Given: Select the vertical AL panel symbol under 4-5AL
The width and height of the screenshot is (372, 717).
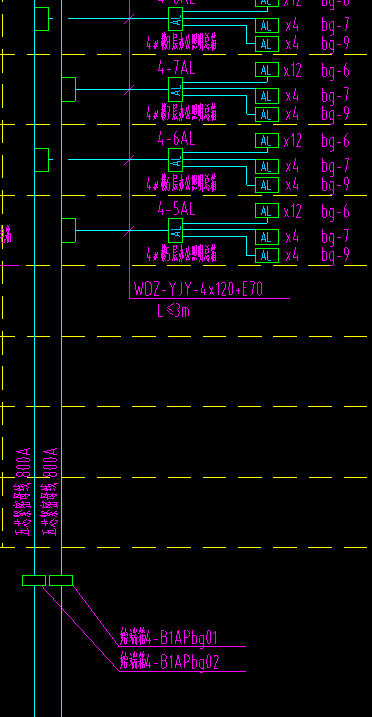Looking at the screenshot, I should pyautogui.click(x=175, y=230).
